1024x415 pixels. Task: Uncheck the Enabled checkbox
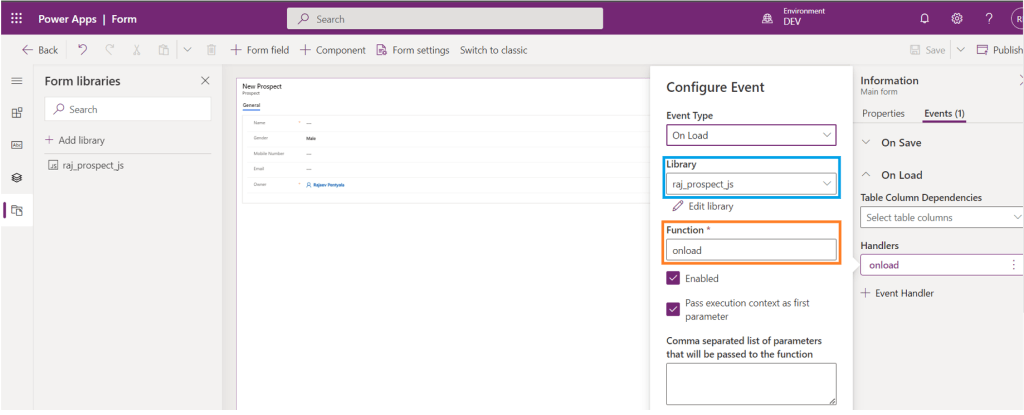click(673, 278)
